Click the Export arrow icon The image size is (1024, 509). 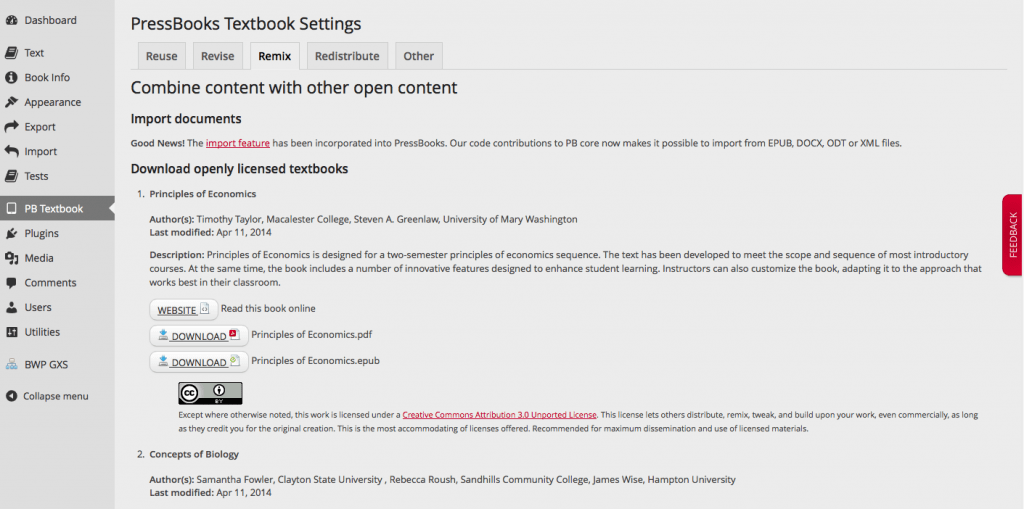[x=12, y=127]
